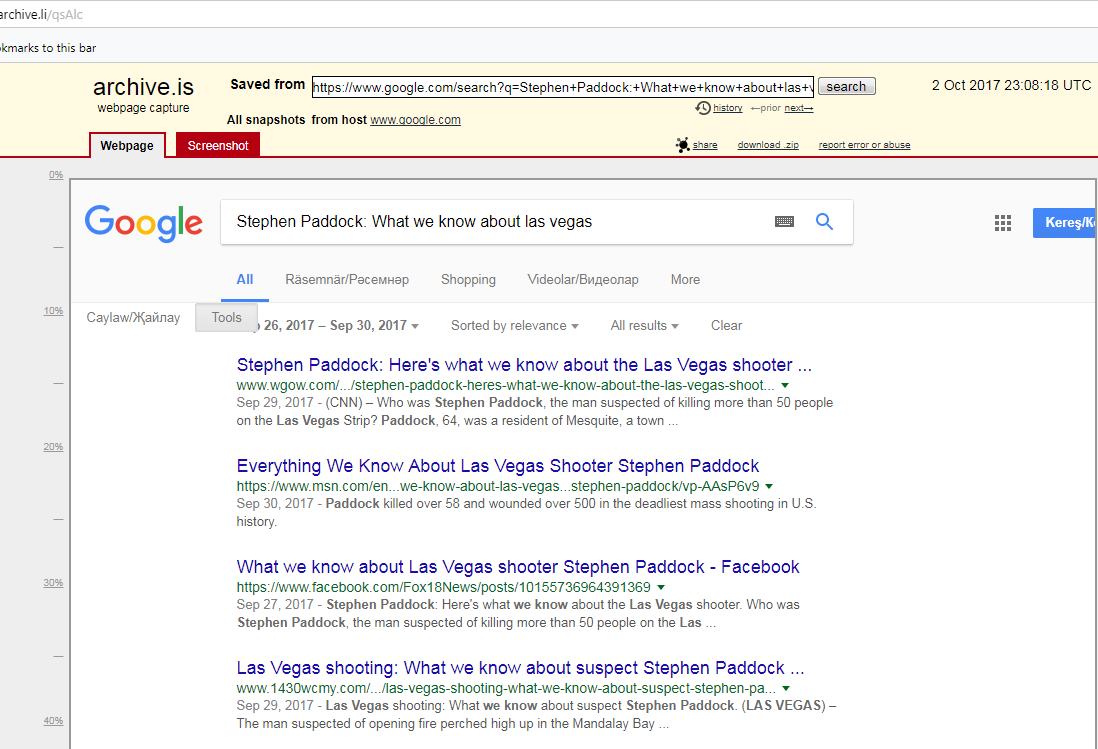Click the blue Kereş sign-in button
1098x749 pixels.
(x=1064, y=223)
